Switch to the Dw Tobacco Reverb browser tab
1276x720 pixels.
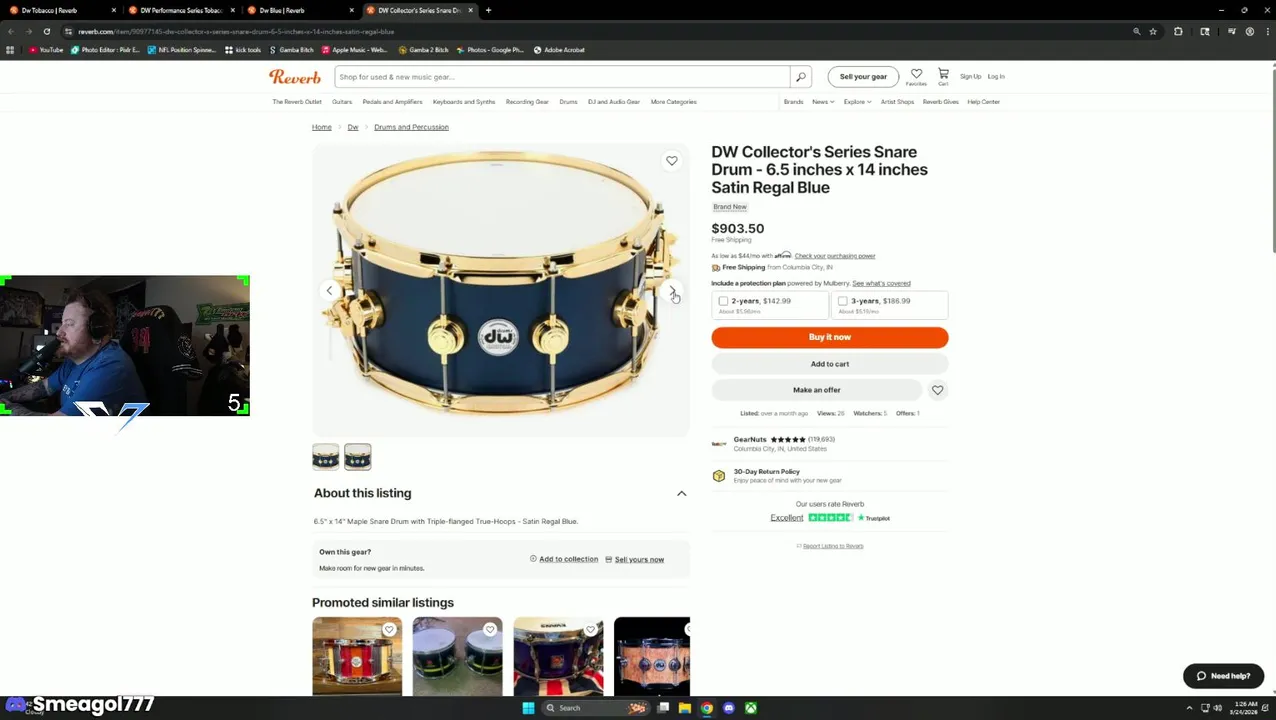point(55,10)
